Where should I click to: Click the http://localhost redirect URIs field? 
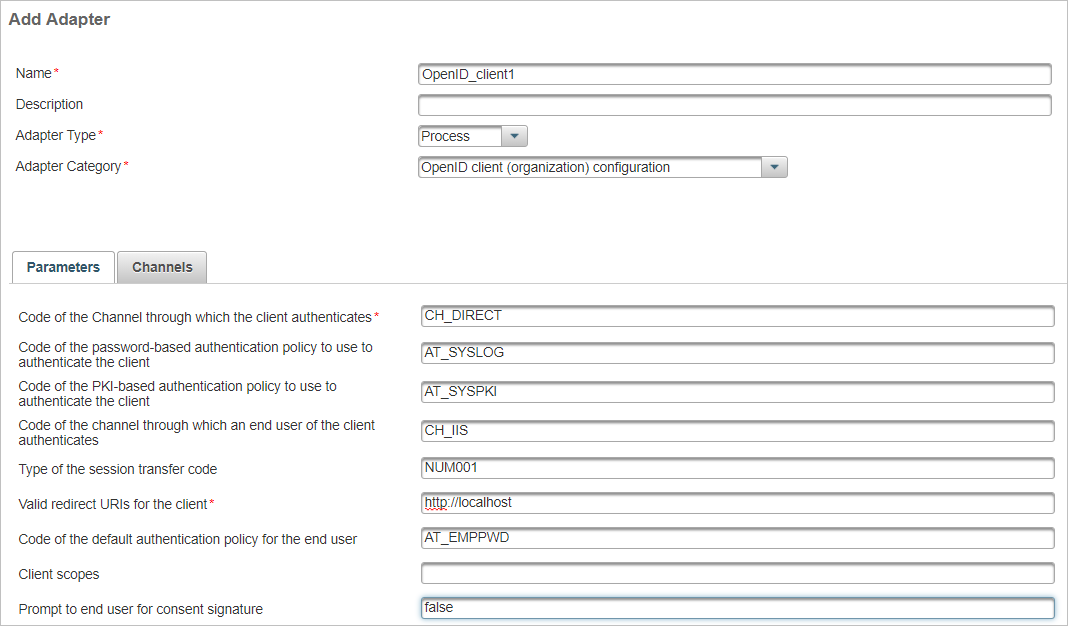pos(738,503)
